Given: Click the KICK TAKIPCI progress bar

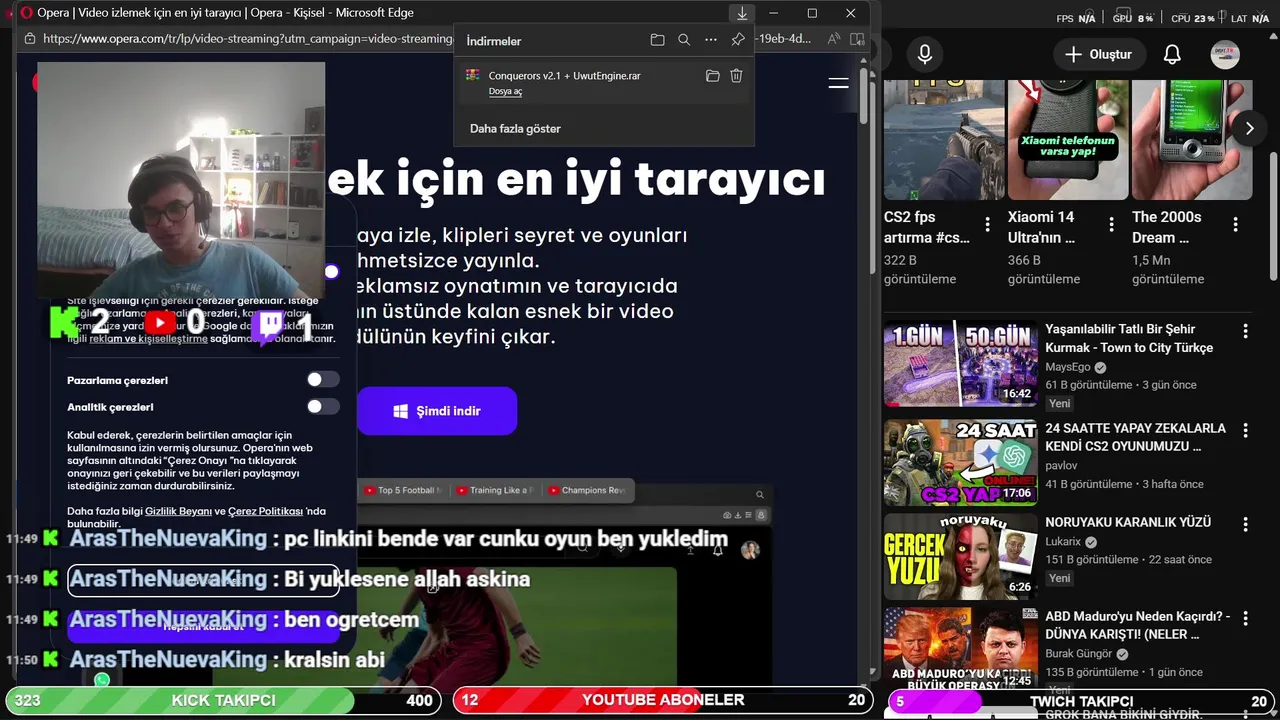Looking at the screenshot, I should point(223,701).
